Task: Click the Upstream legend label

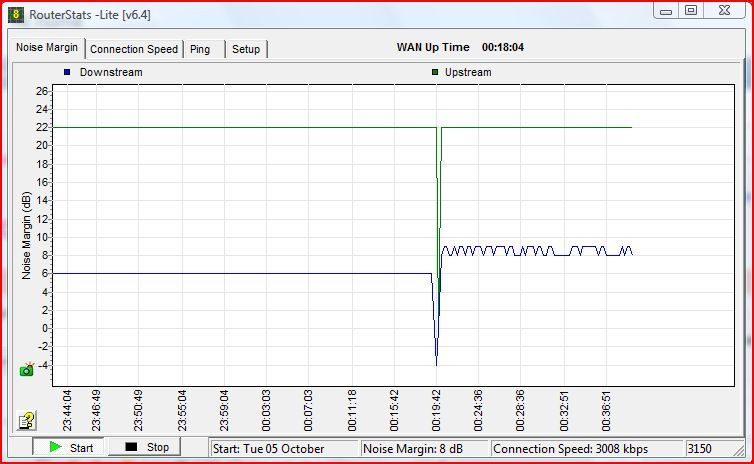Action: (x=469, y=72)
